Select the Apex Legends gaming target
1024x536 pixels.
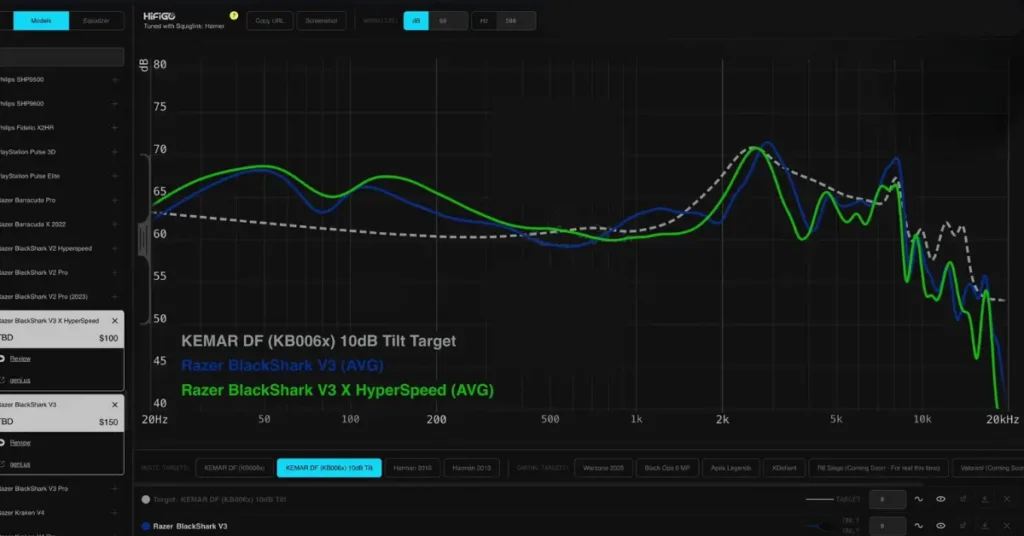(x=731, y=468)
